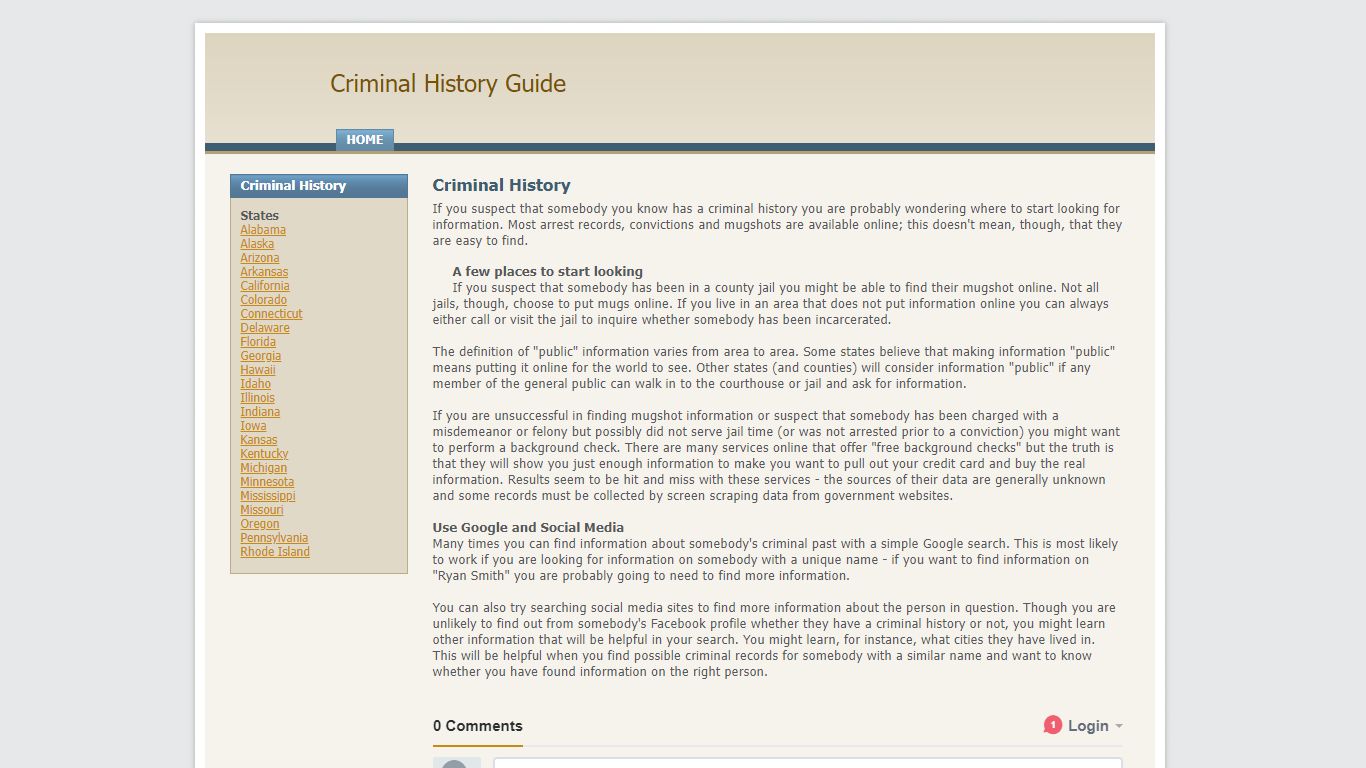Open the Rhode Island state link

[275, 552]
